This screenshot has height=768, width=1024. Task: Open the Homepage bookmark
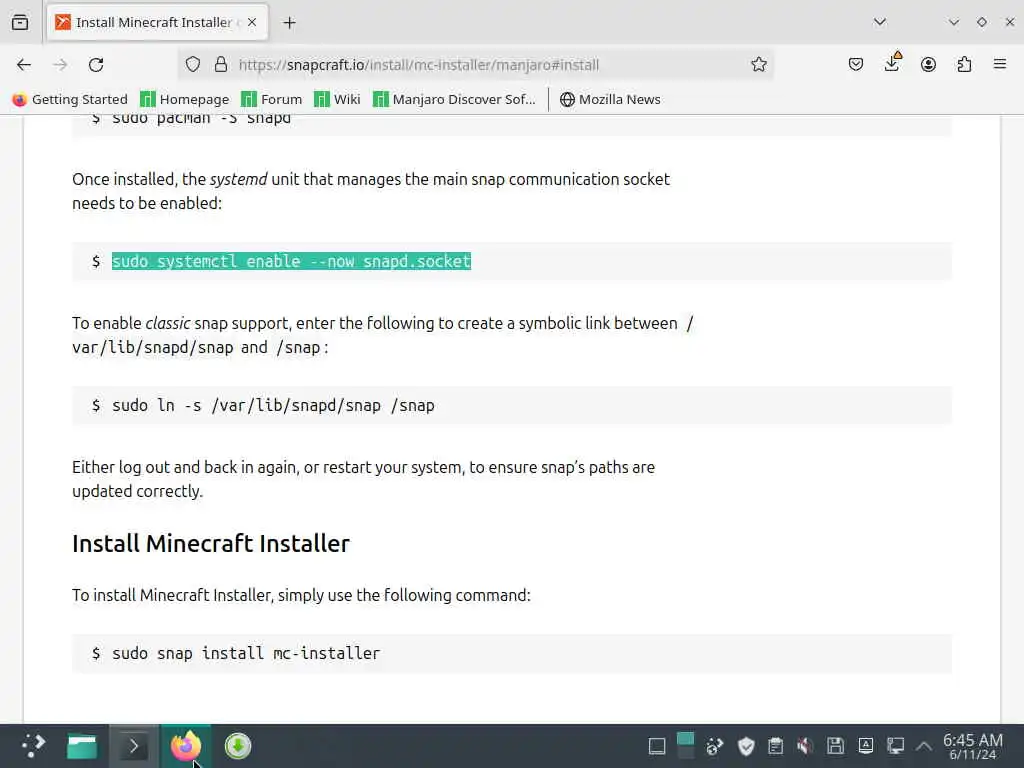tap(185, 99)
